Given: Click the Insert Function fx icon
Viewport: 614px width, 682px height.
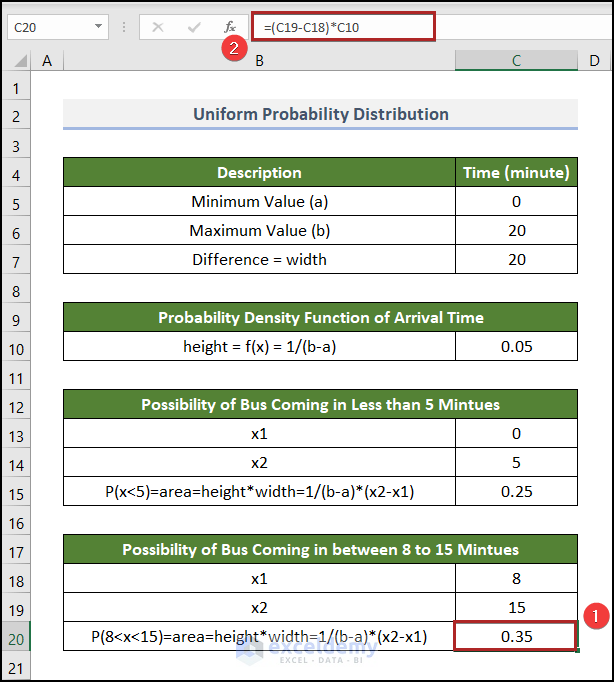Looking at the screenshot, I should (x=230, y=27).
